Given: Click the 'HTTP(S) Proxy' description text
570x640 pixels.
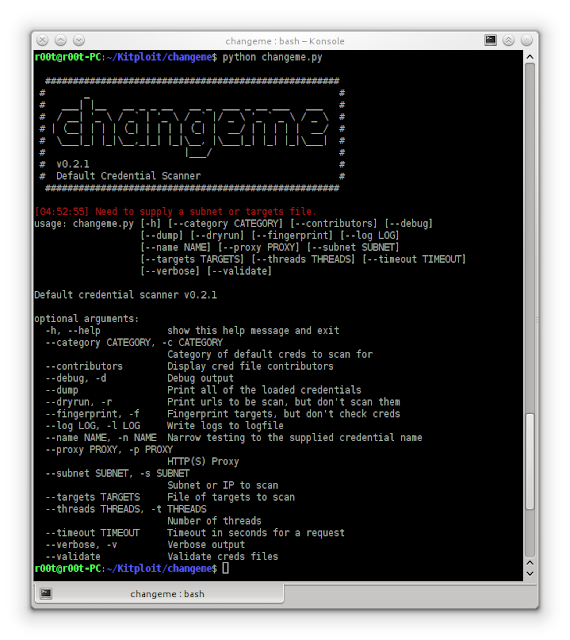Looking at the screenshot, I should point(203,462).
